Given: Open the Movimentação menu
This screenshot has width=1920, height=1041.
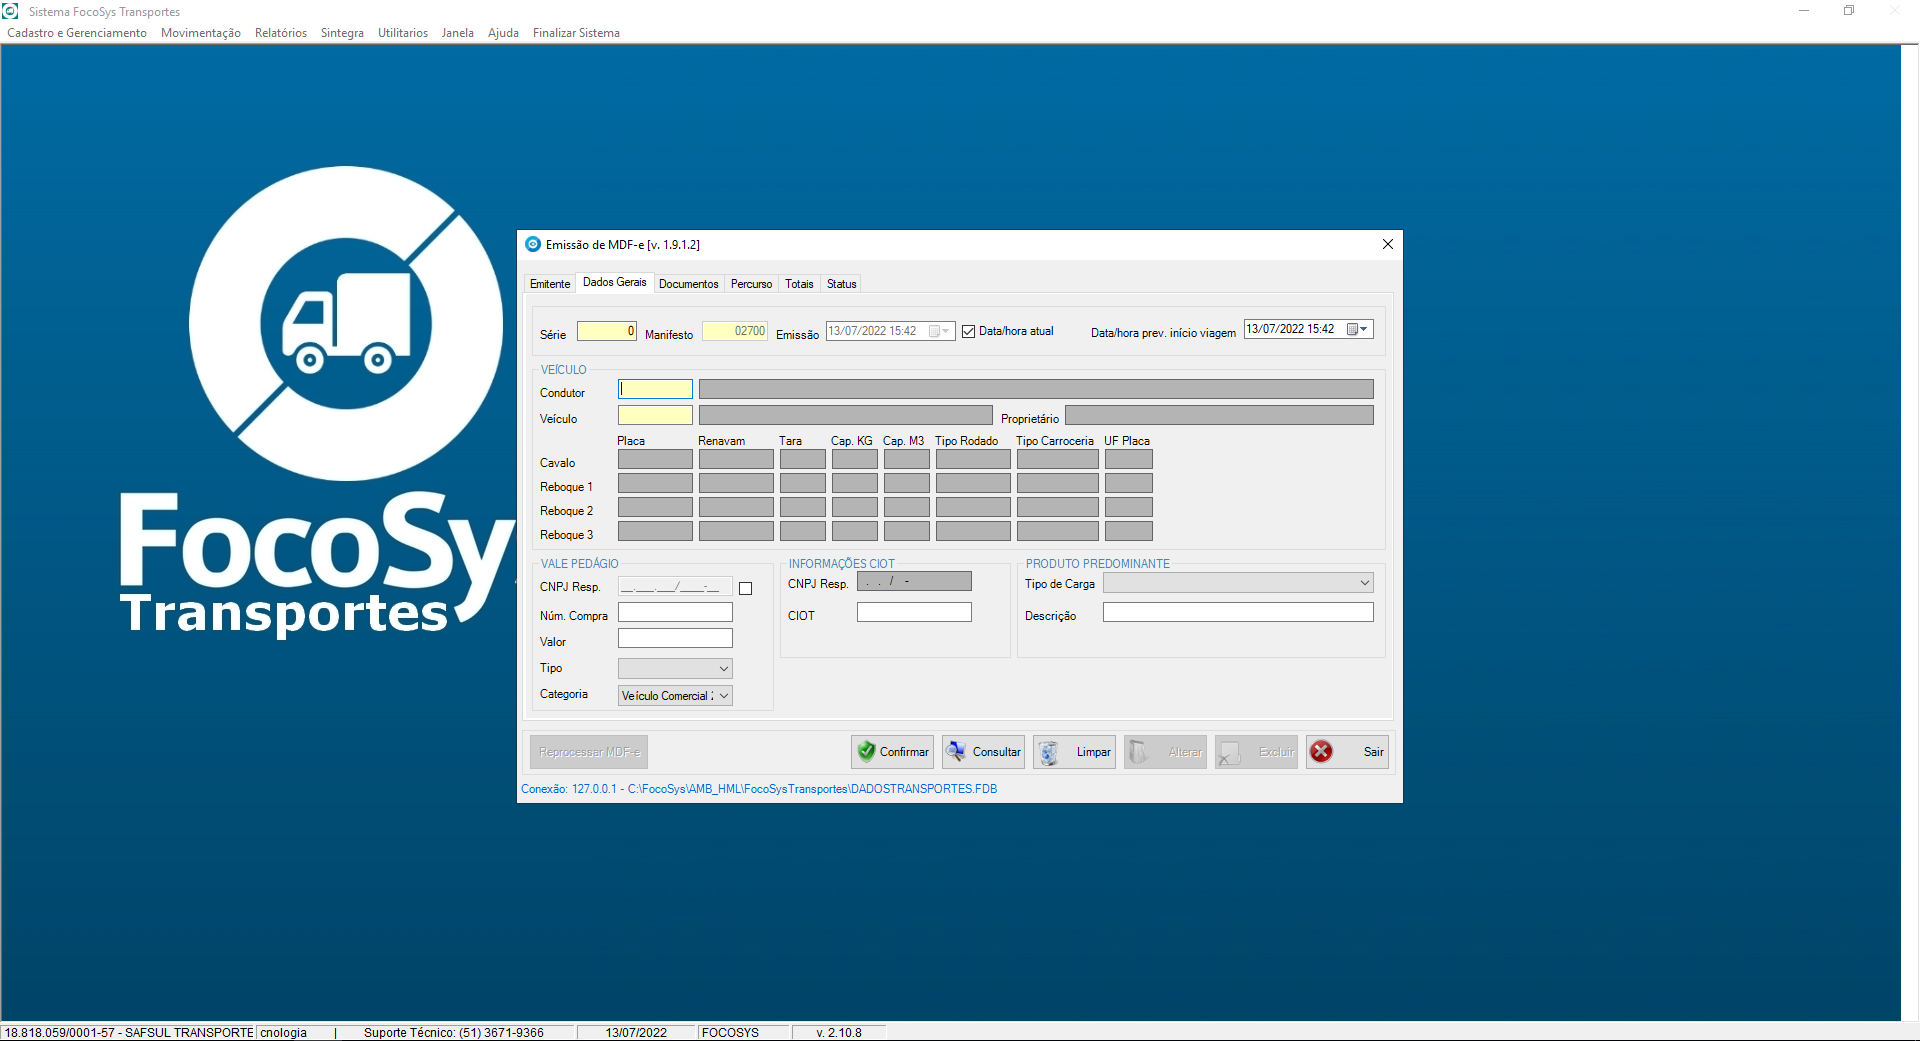Looking at the screenshot, I should [x=201, y=33].
